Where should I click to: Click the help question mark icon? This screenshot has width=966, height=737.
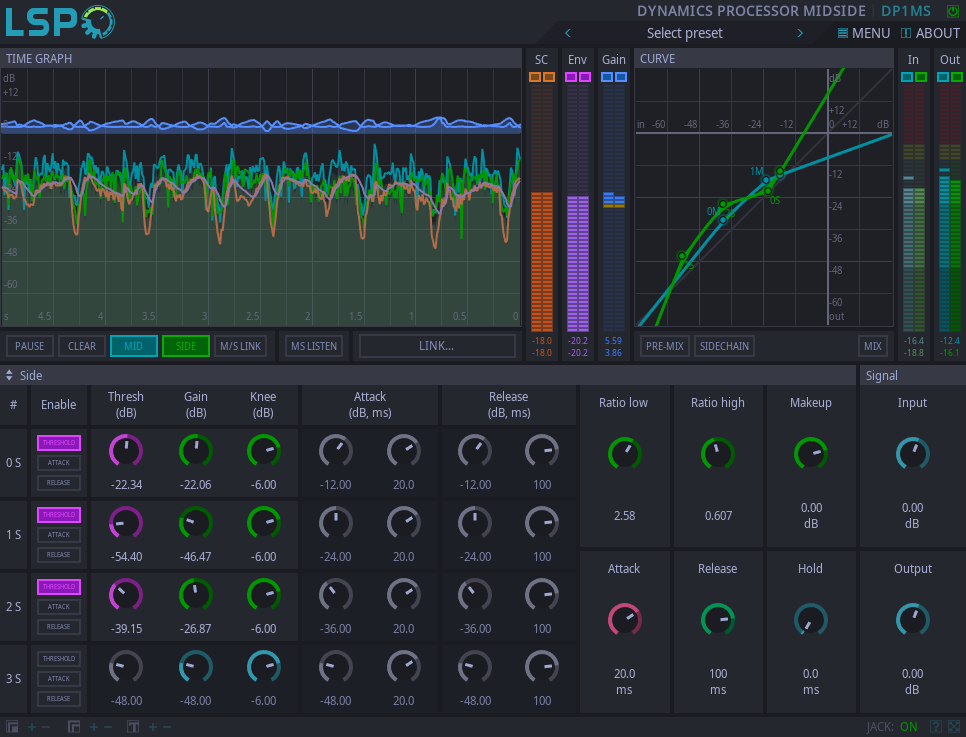(936, 727)
